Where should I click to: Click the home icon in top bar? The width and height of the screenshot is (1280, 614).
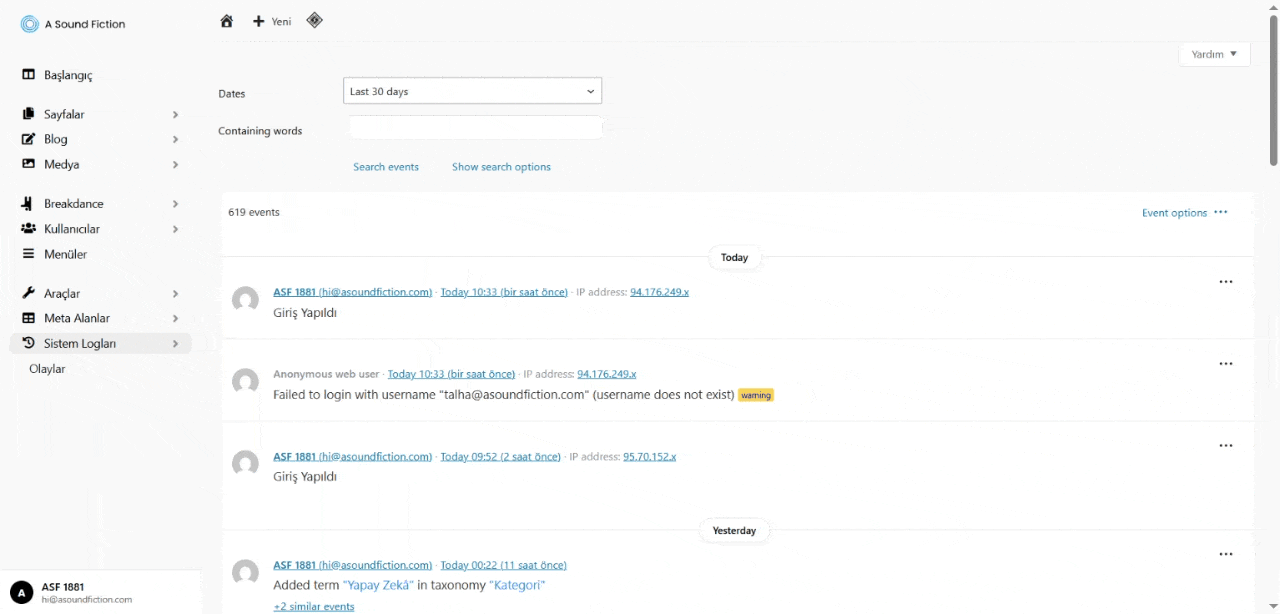(227, 21)
